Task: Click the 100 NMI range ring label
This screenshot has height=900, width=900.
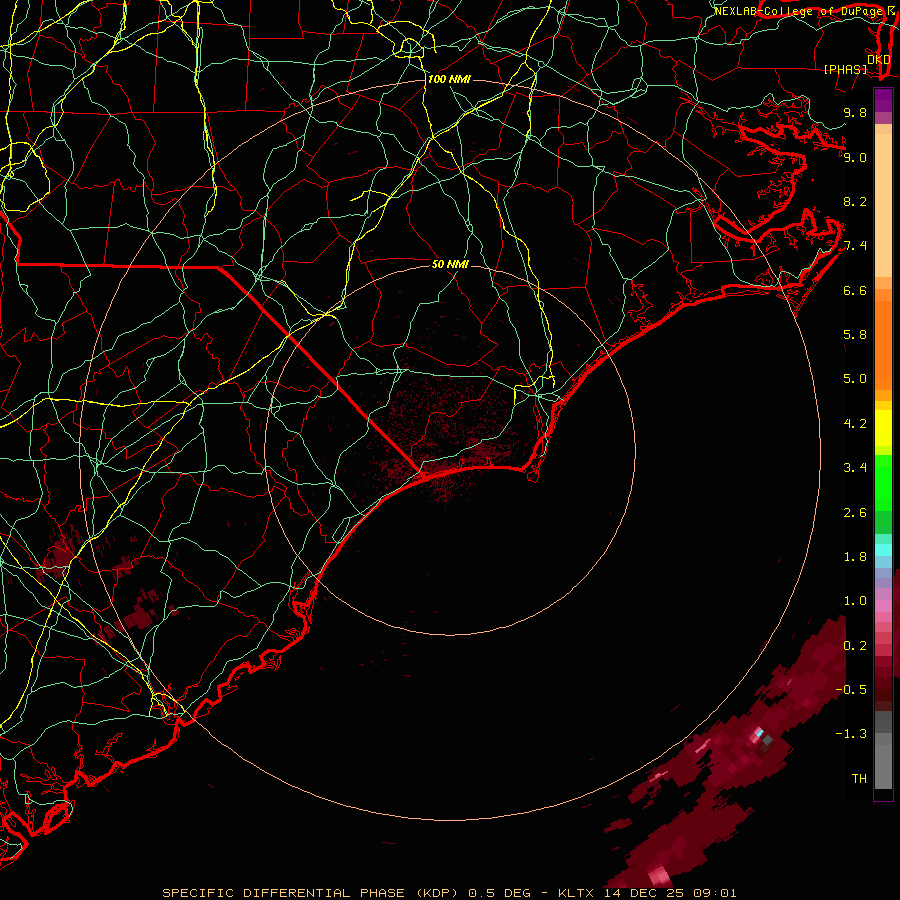Action: (x=449, y=79)
